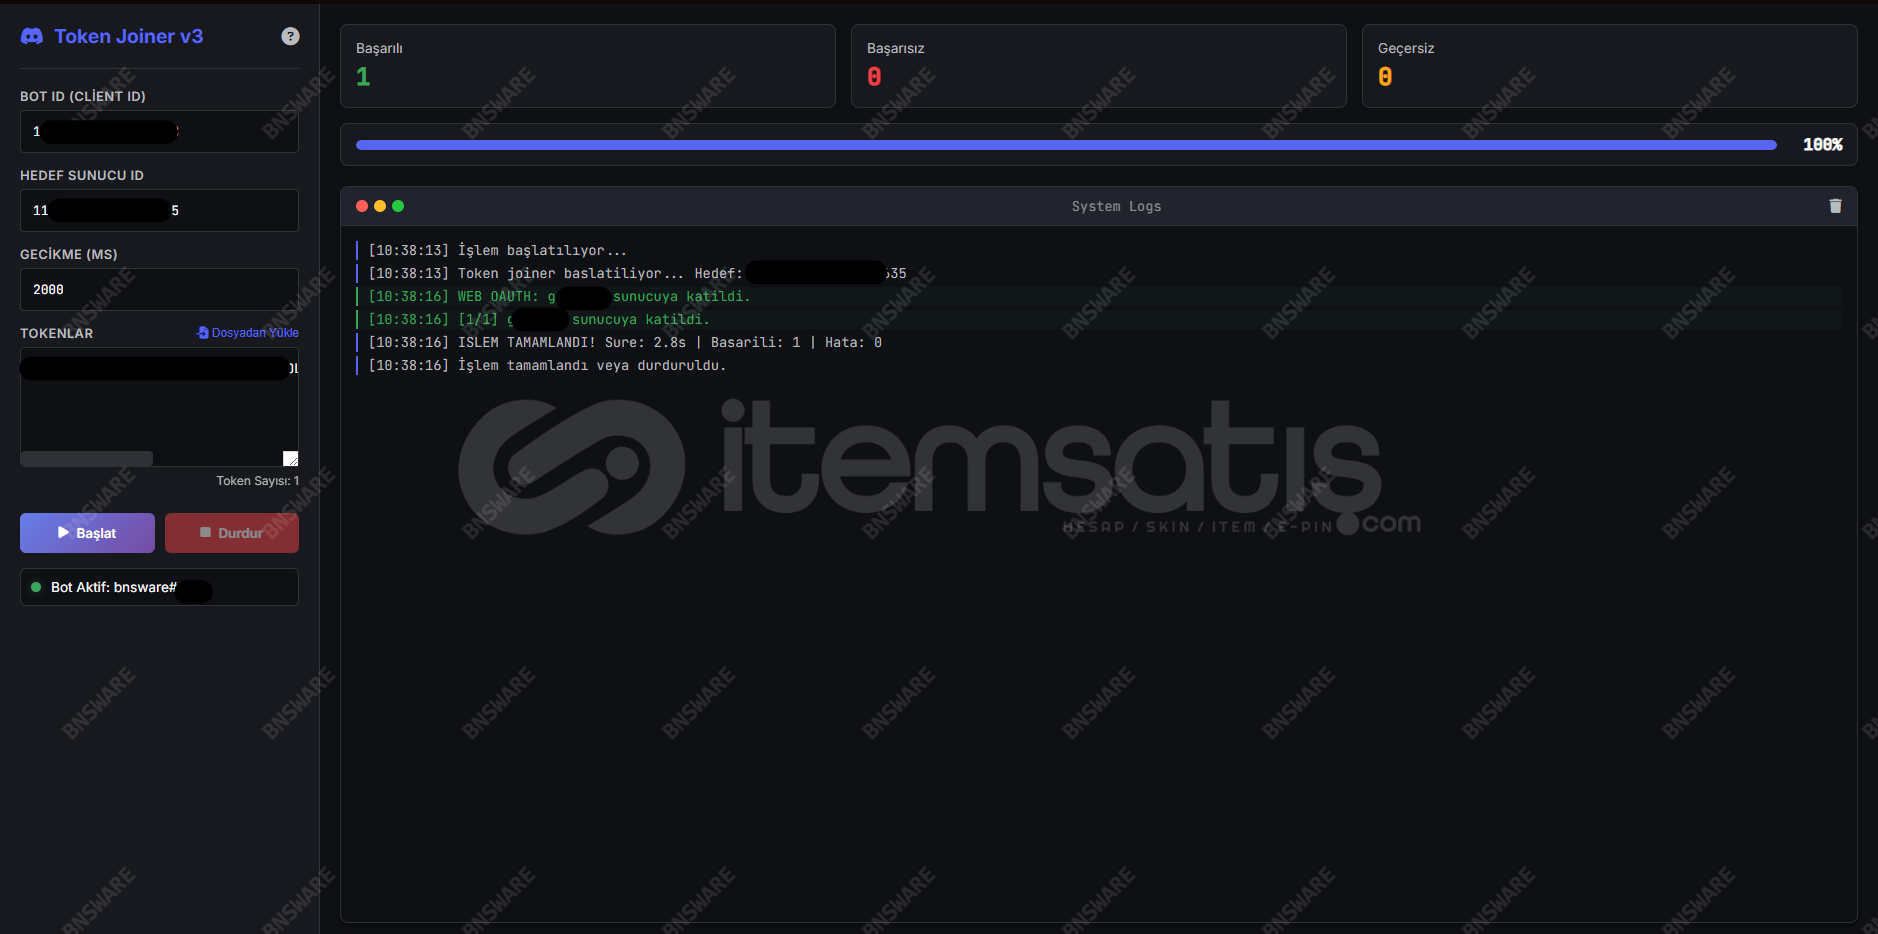Click the GECİKME (MS) label
This screenshot has height=934, width=1878.
click(69, 254)
